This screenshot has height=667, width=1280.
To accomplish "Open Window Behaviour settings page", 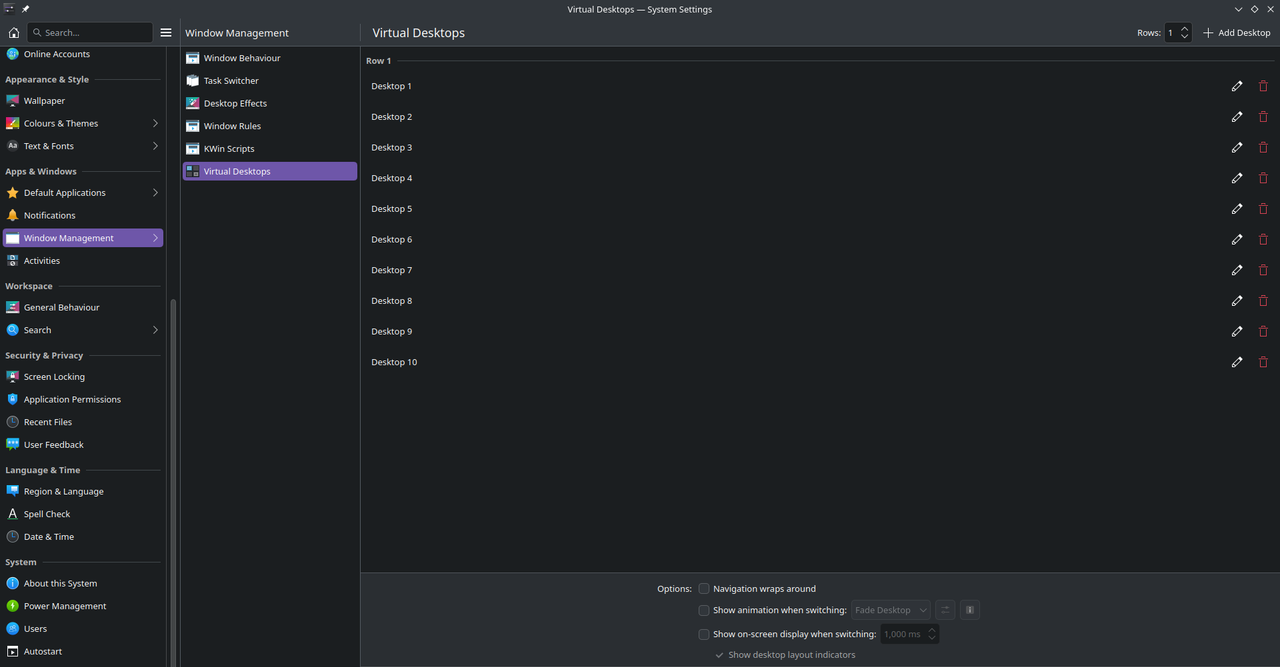I will (269, 58).
